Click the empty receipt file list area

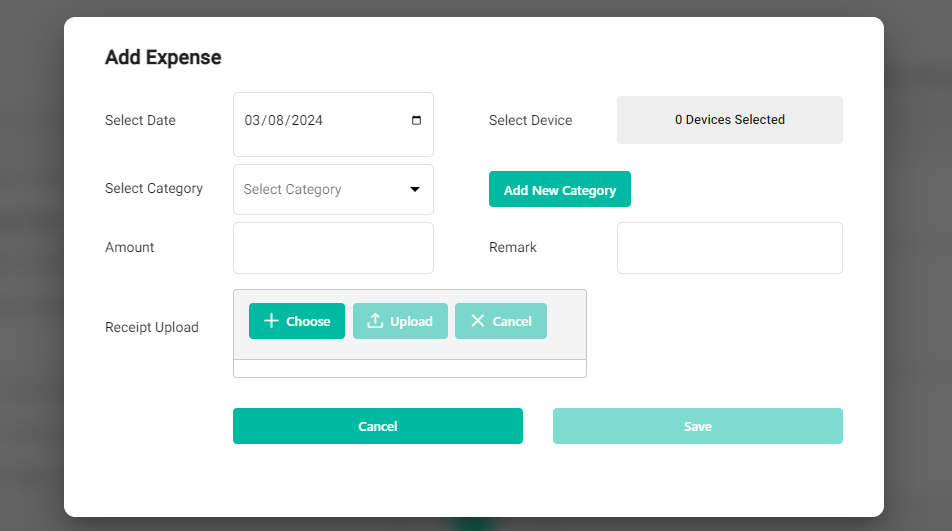[x=409, y=368]
